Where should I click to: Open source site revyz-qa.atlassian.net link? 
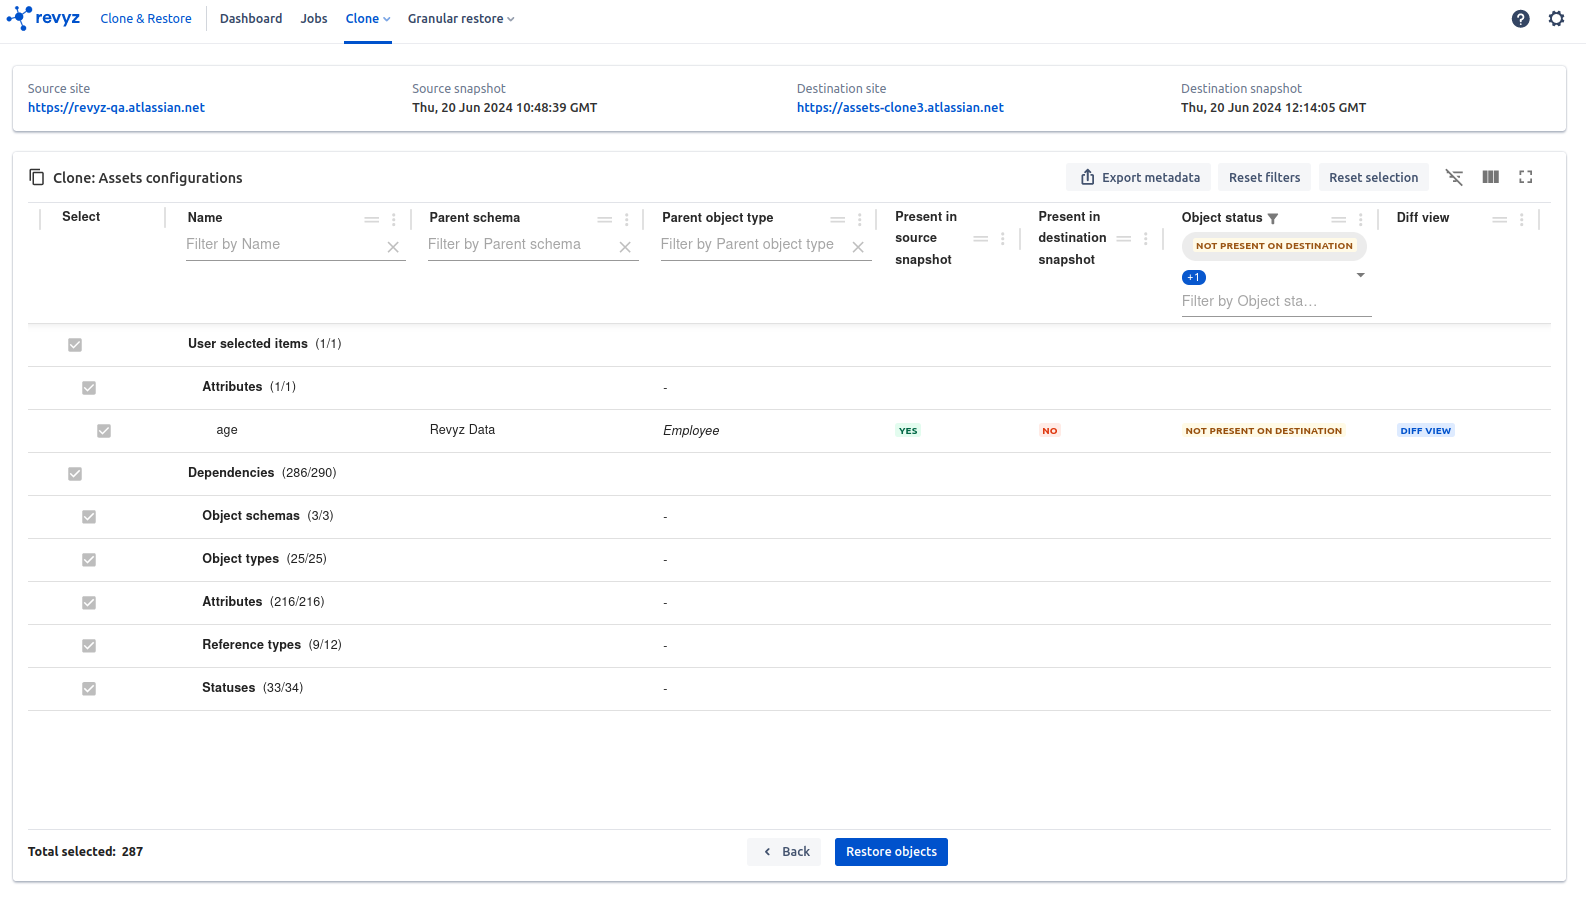coord(116,108)
